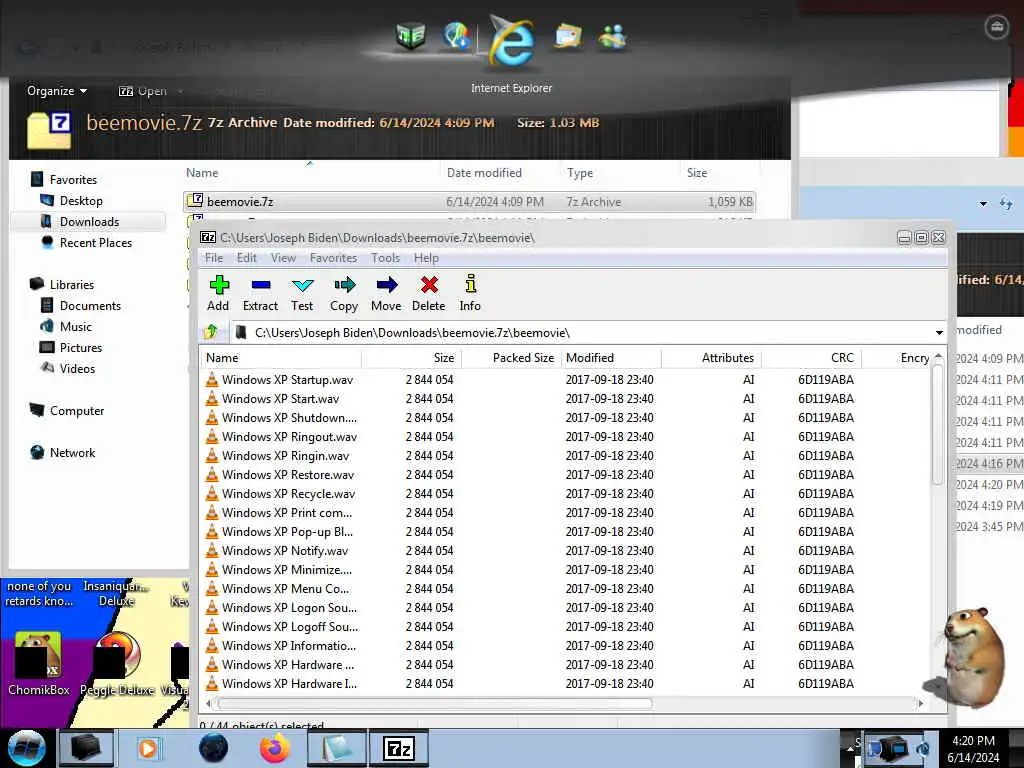Sort by Attributes column header
This screenshot has height=768, width=1024.
[x=711, y=358]
